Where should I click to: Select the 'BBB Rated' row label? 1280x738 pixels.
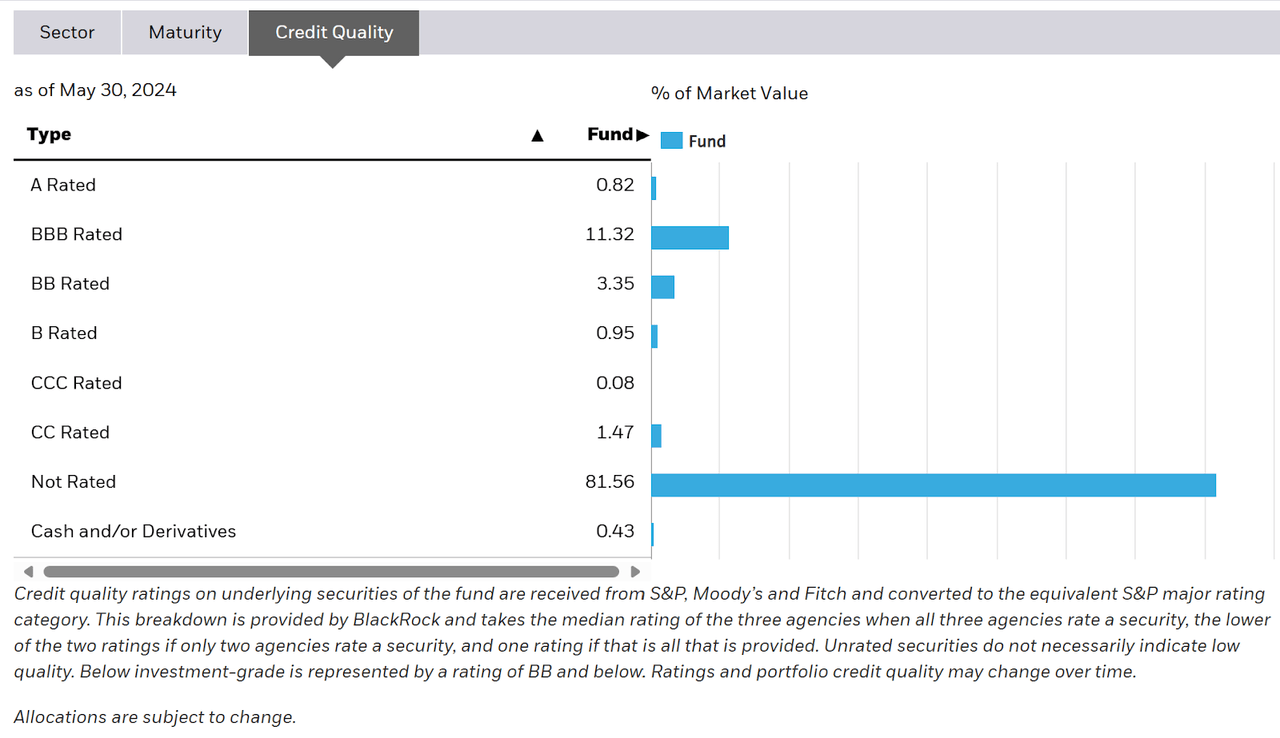point(76,234)
